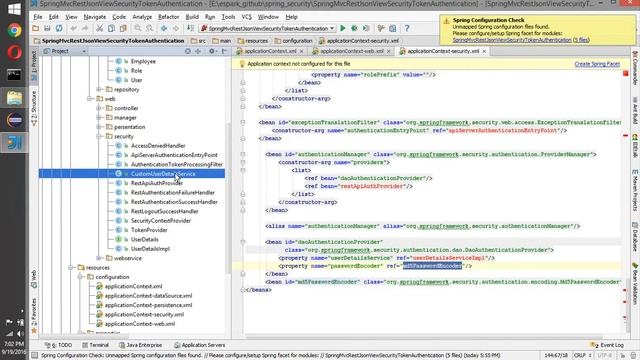
Task: Switch to applicationContext-web.xml editor tab
Action: (351, 51)
